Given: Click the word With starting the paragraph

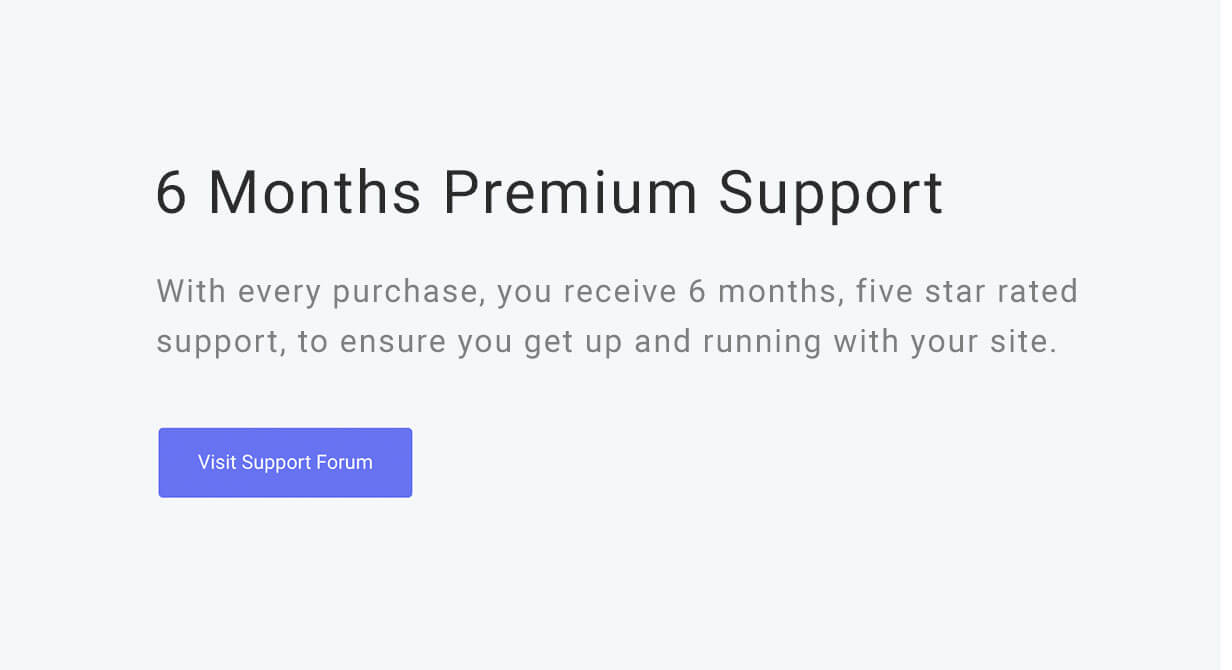Looking at the screenshot, I should (x=192, y=291).
